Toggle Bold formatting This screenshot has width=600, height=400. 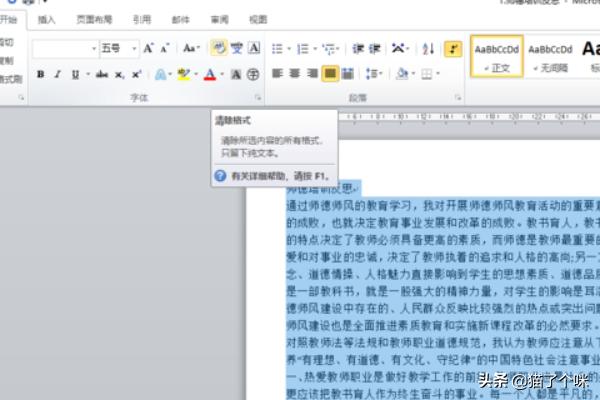(41, 74)
